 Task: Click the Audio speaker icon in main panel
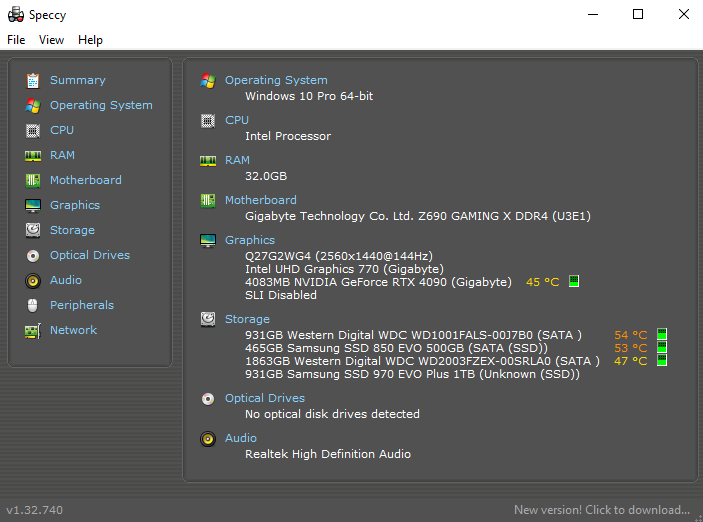[x=208, y=439]
